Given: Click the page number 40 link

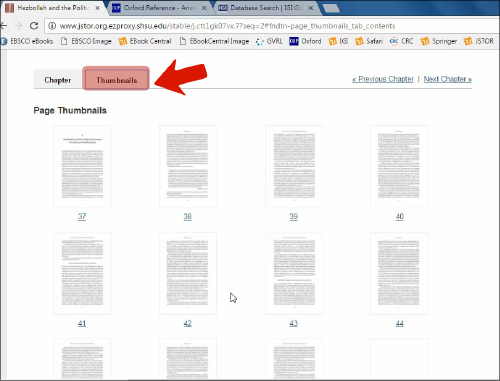Looking at the screenshot, I should click(400, 216).
